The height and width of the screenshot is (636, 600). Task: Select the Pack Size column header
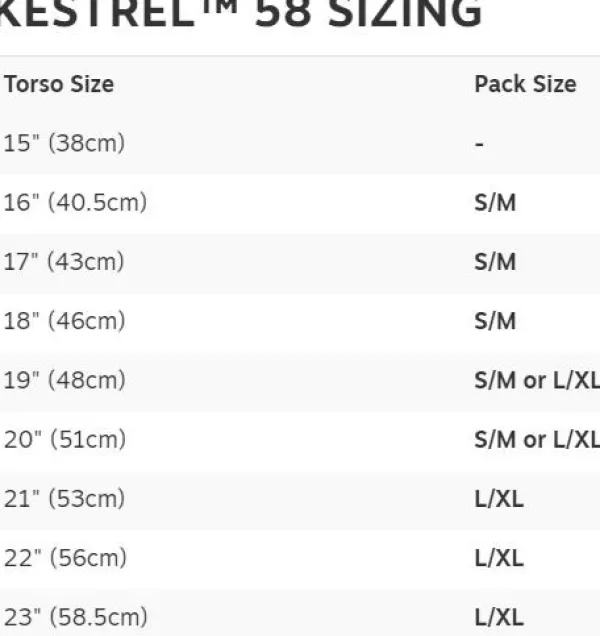(x=525, y=84)
